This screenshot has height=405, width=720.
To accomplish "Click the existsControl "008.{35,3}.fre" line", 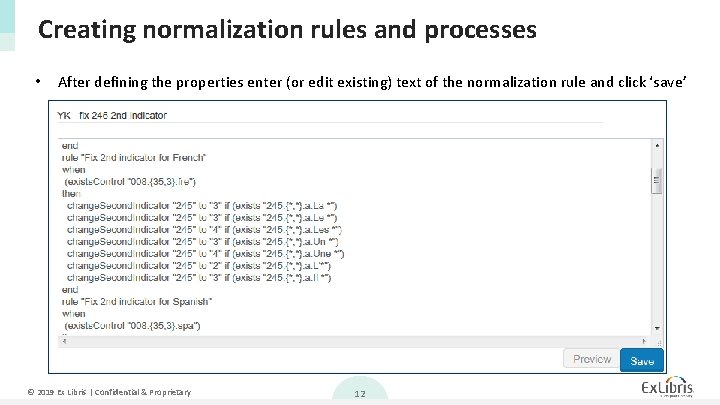I will click(130, 182).
